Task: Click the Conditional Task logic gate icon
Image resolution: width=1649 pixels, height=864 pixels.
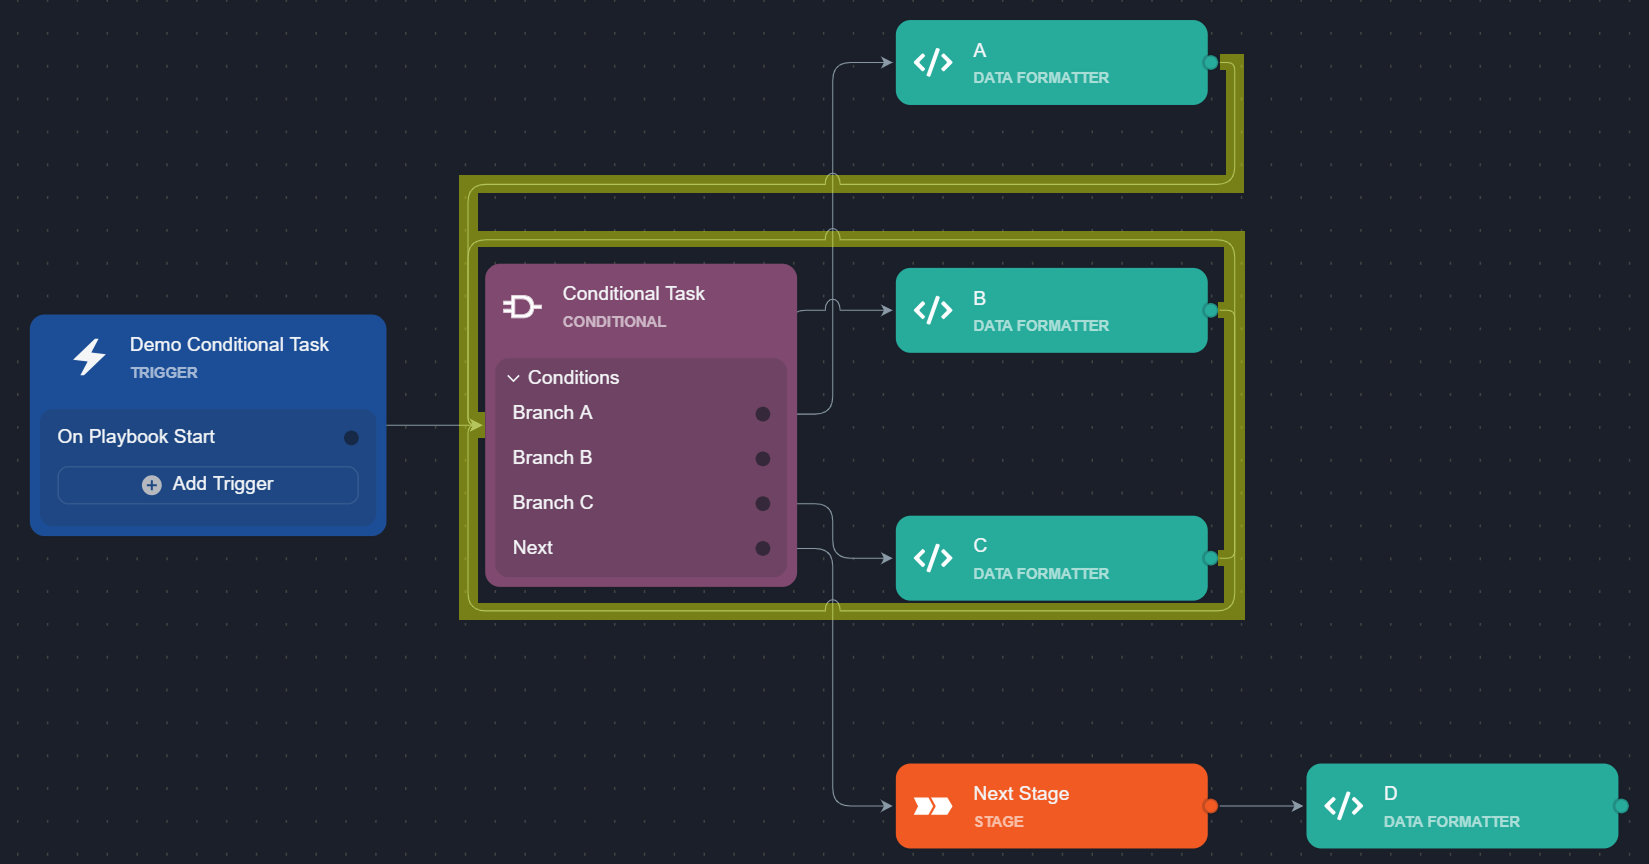Action: pos(521,307)
